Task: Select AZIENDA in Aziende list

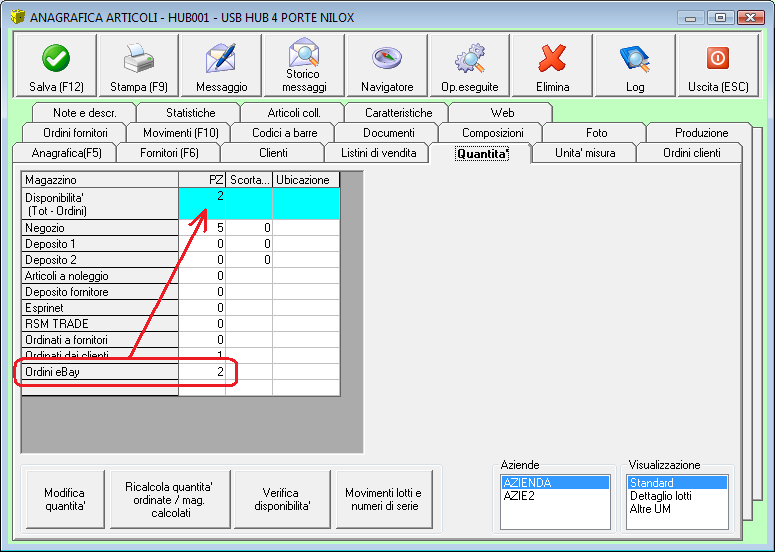Action: (555, 482)
